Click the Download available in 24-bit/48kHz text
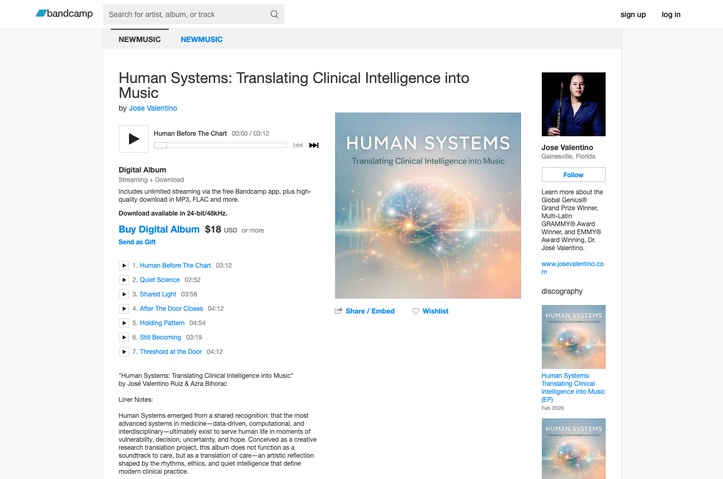 pyautogui.click(x=173, y=213)
